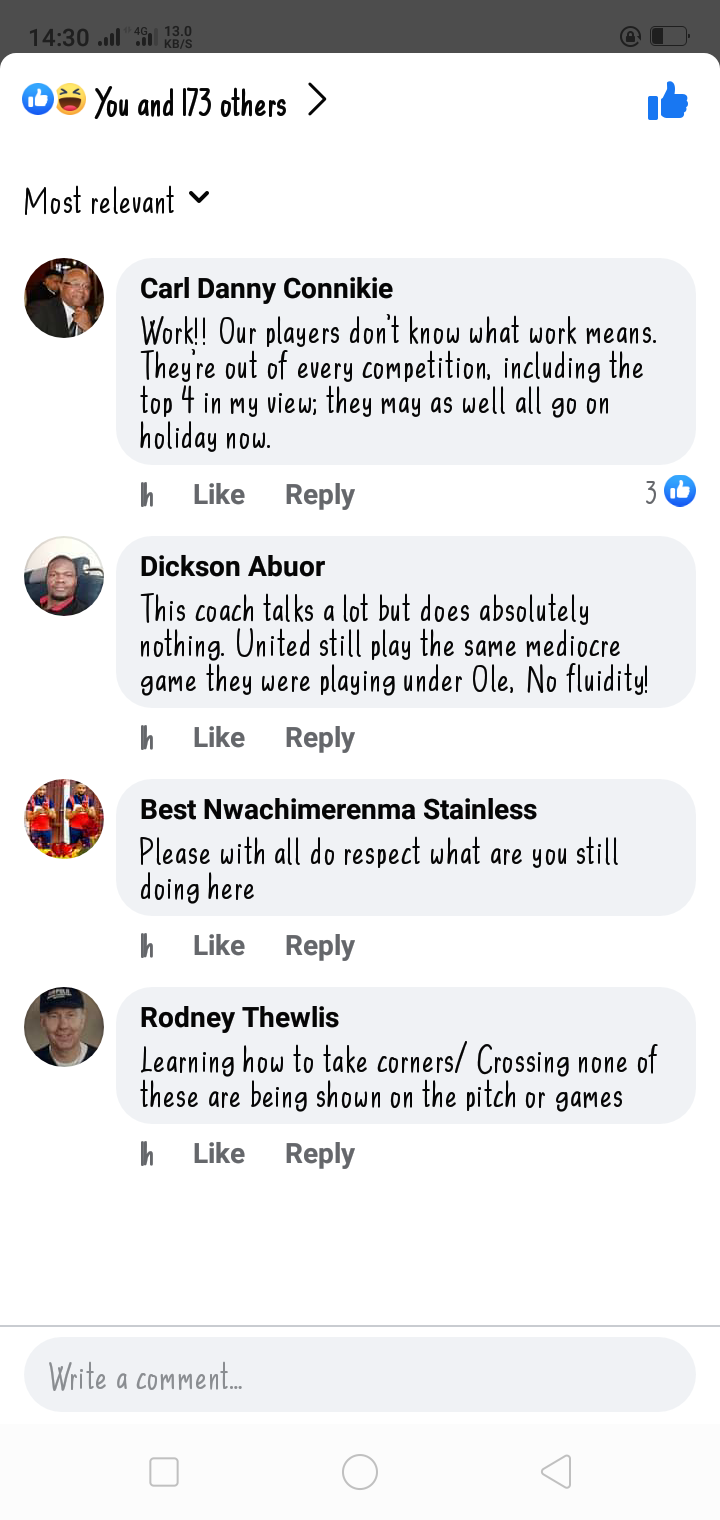Tap the blue thumbs-up like button at top right
This screenshot has height=1520, width=720.
668,101
